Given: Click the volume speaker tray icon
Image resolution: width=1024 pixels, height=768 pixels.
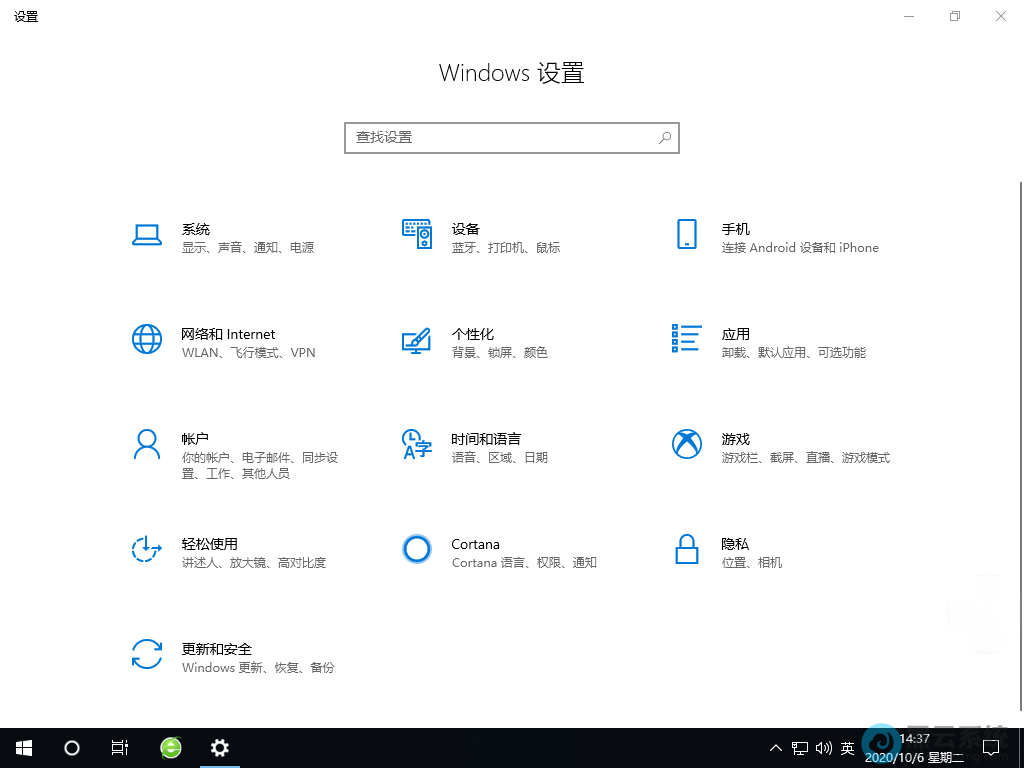Looking at the screenshot, I should click(823, 748).
